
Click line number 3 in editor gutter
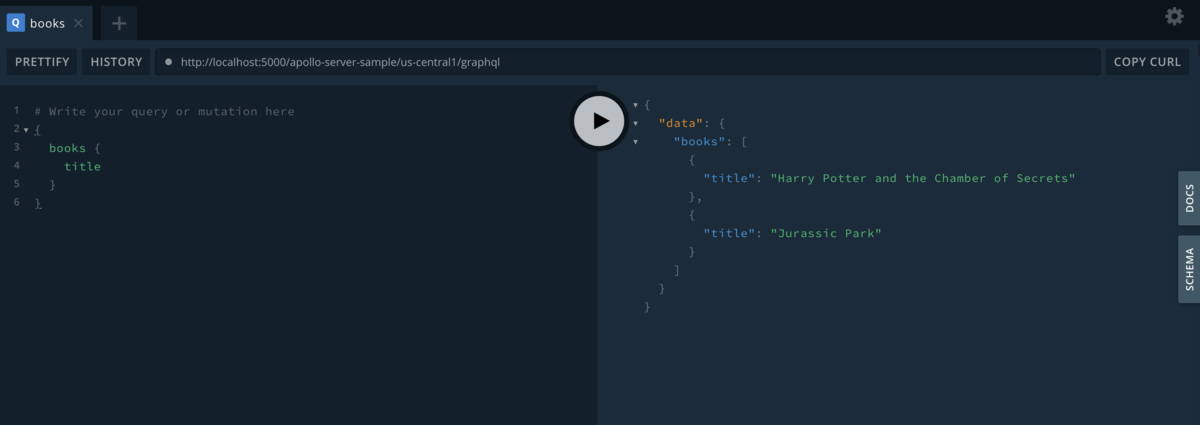coord(17,147)
